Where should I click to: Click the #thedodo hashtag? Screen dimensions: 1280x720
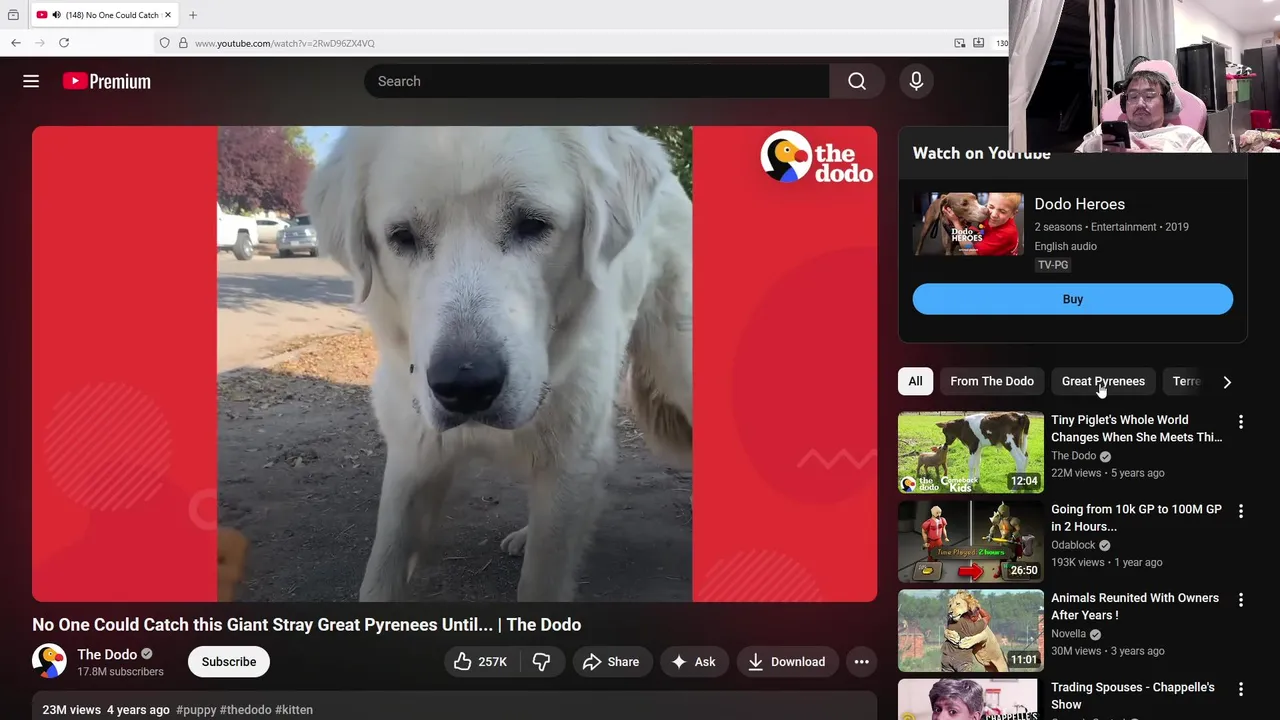click(246, 710)
